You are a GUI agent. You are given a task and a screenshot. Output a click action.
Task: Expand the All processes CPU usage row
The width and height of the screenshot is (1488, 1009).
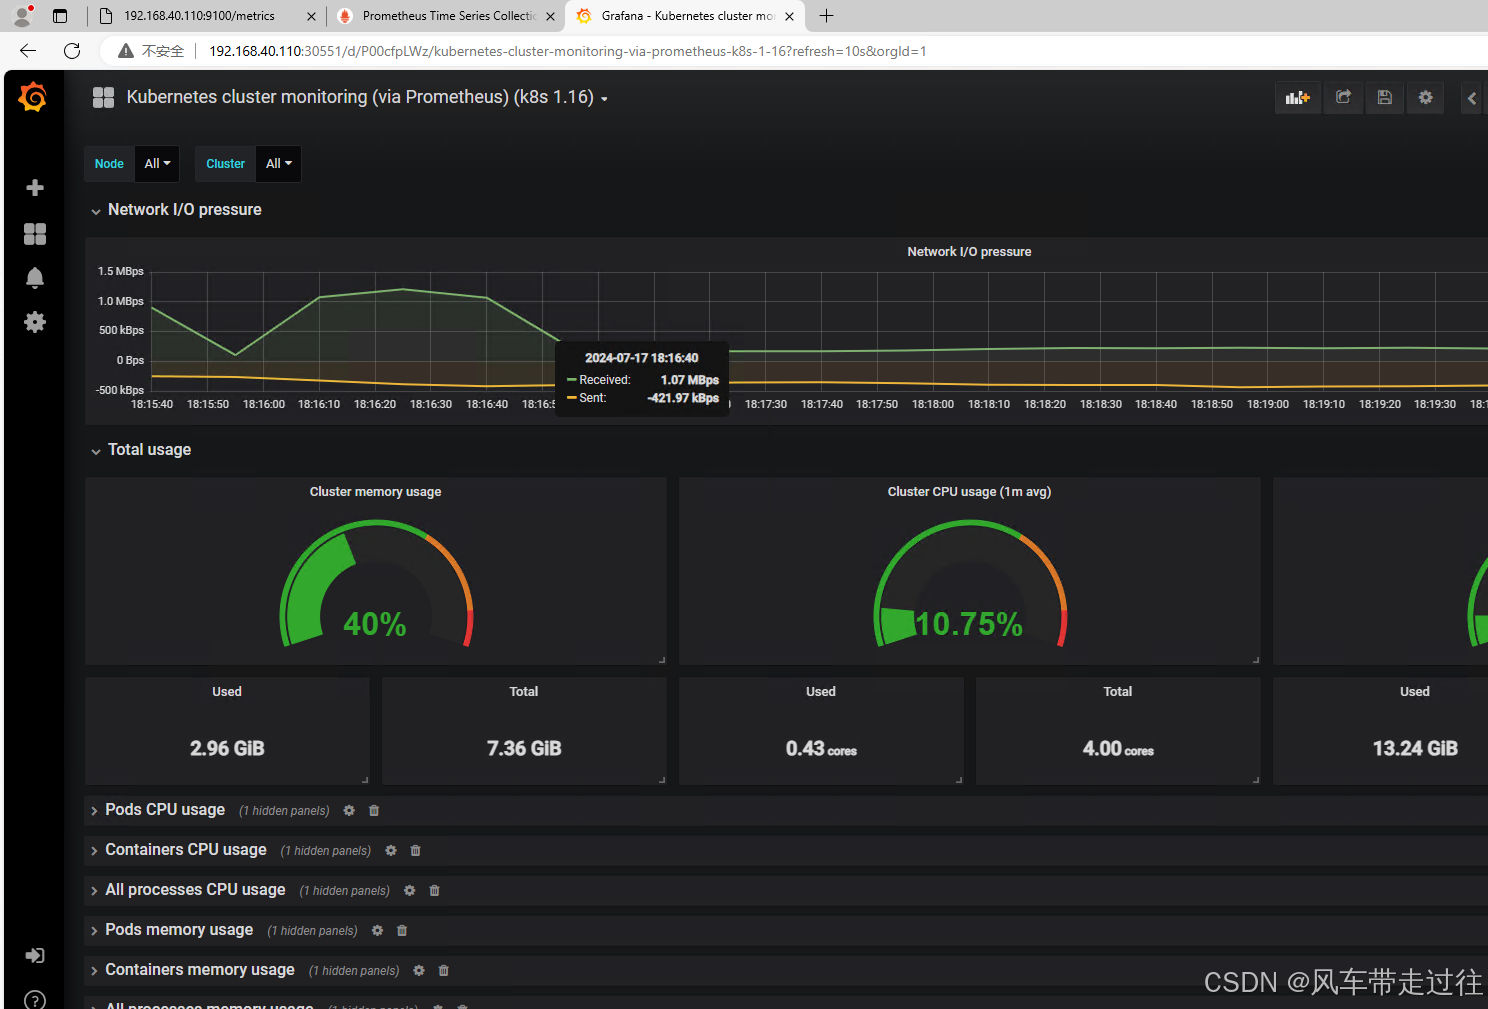[95, 891]
